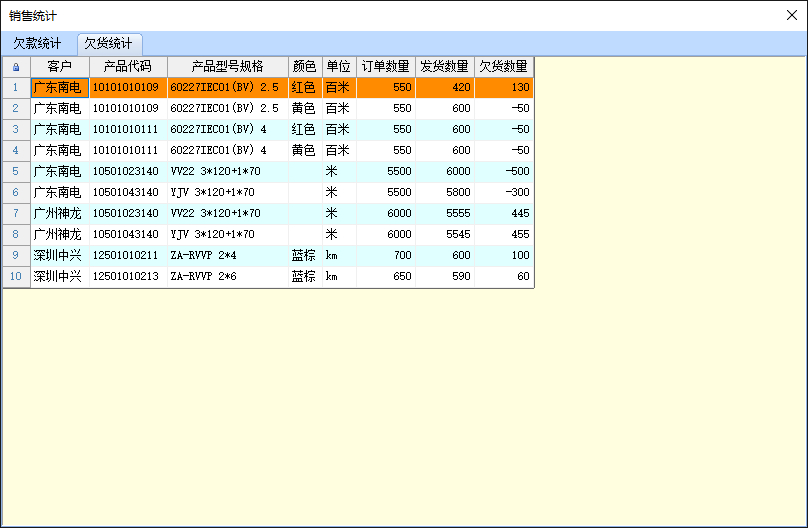Select the 深圳中兴 cell in row 9

59,255
